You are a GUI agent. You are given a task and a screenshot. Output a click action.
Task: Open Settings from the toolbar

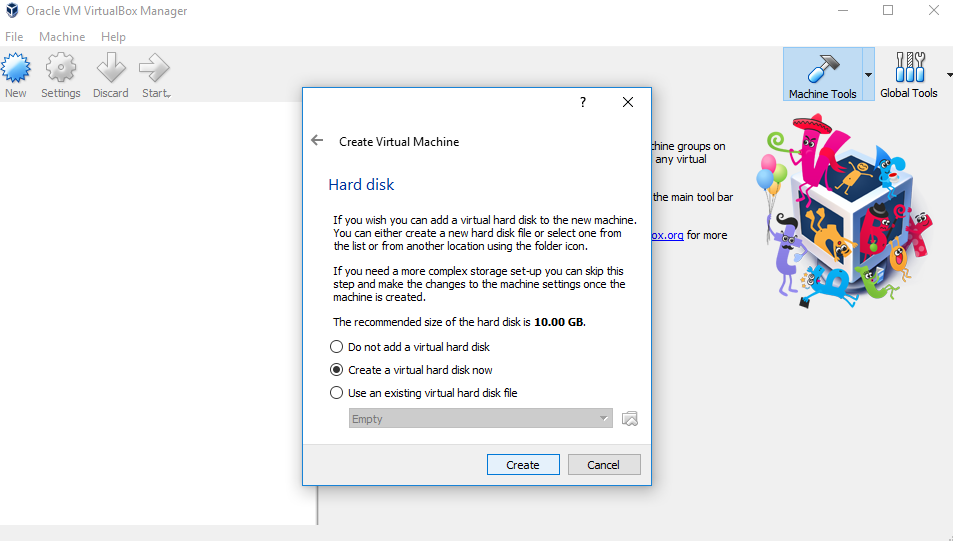coord(61,75)
